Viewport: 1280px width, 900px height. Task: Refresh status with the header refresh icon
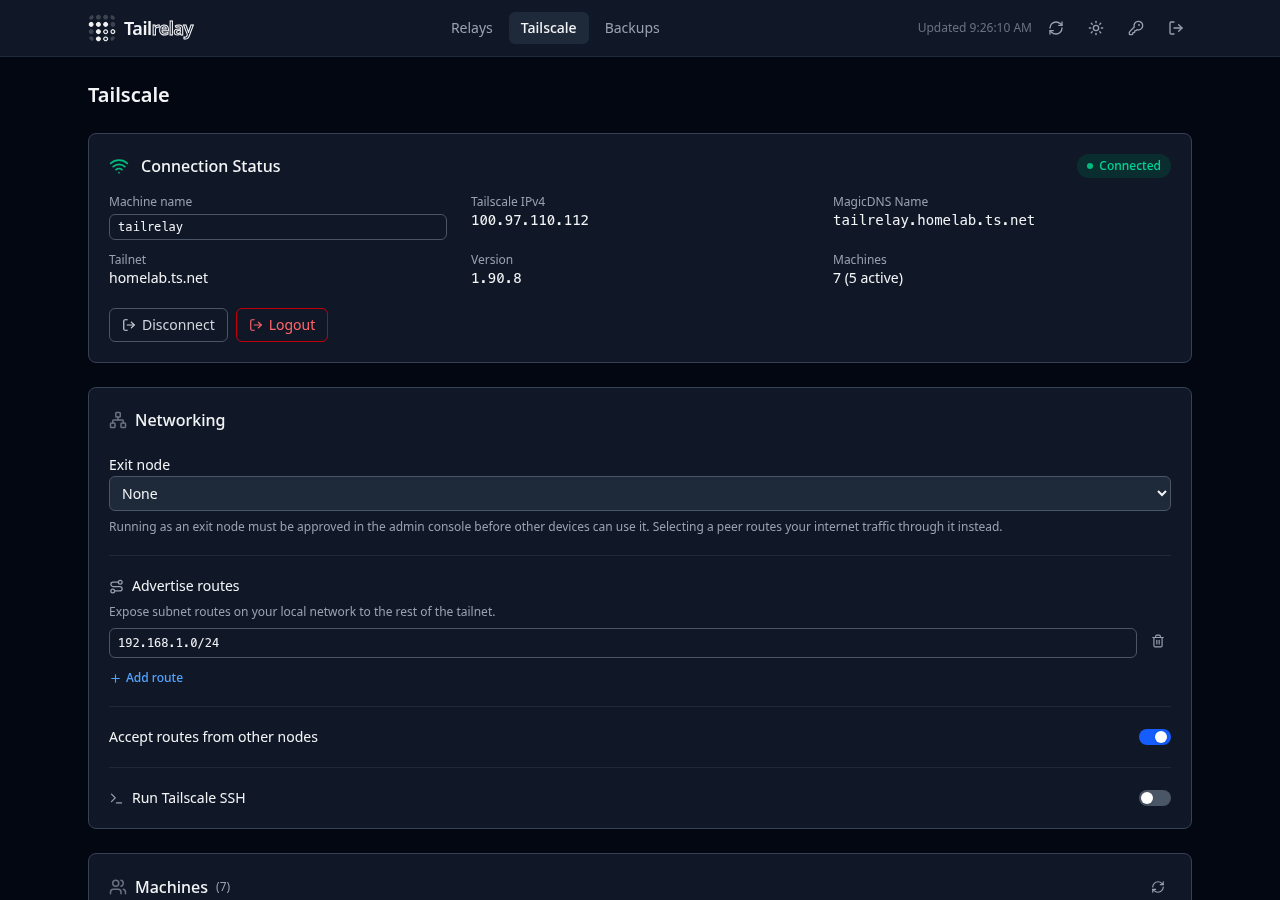coord(1056,28)
